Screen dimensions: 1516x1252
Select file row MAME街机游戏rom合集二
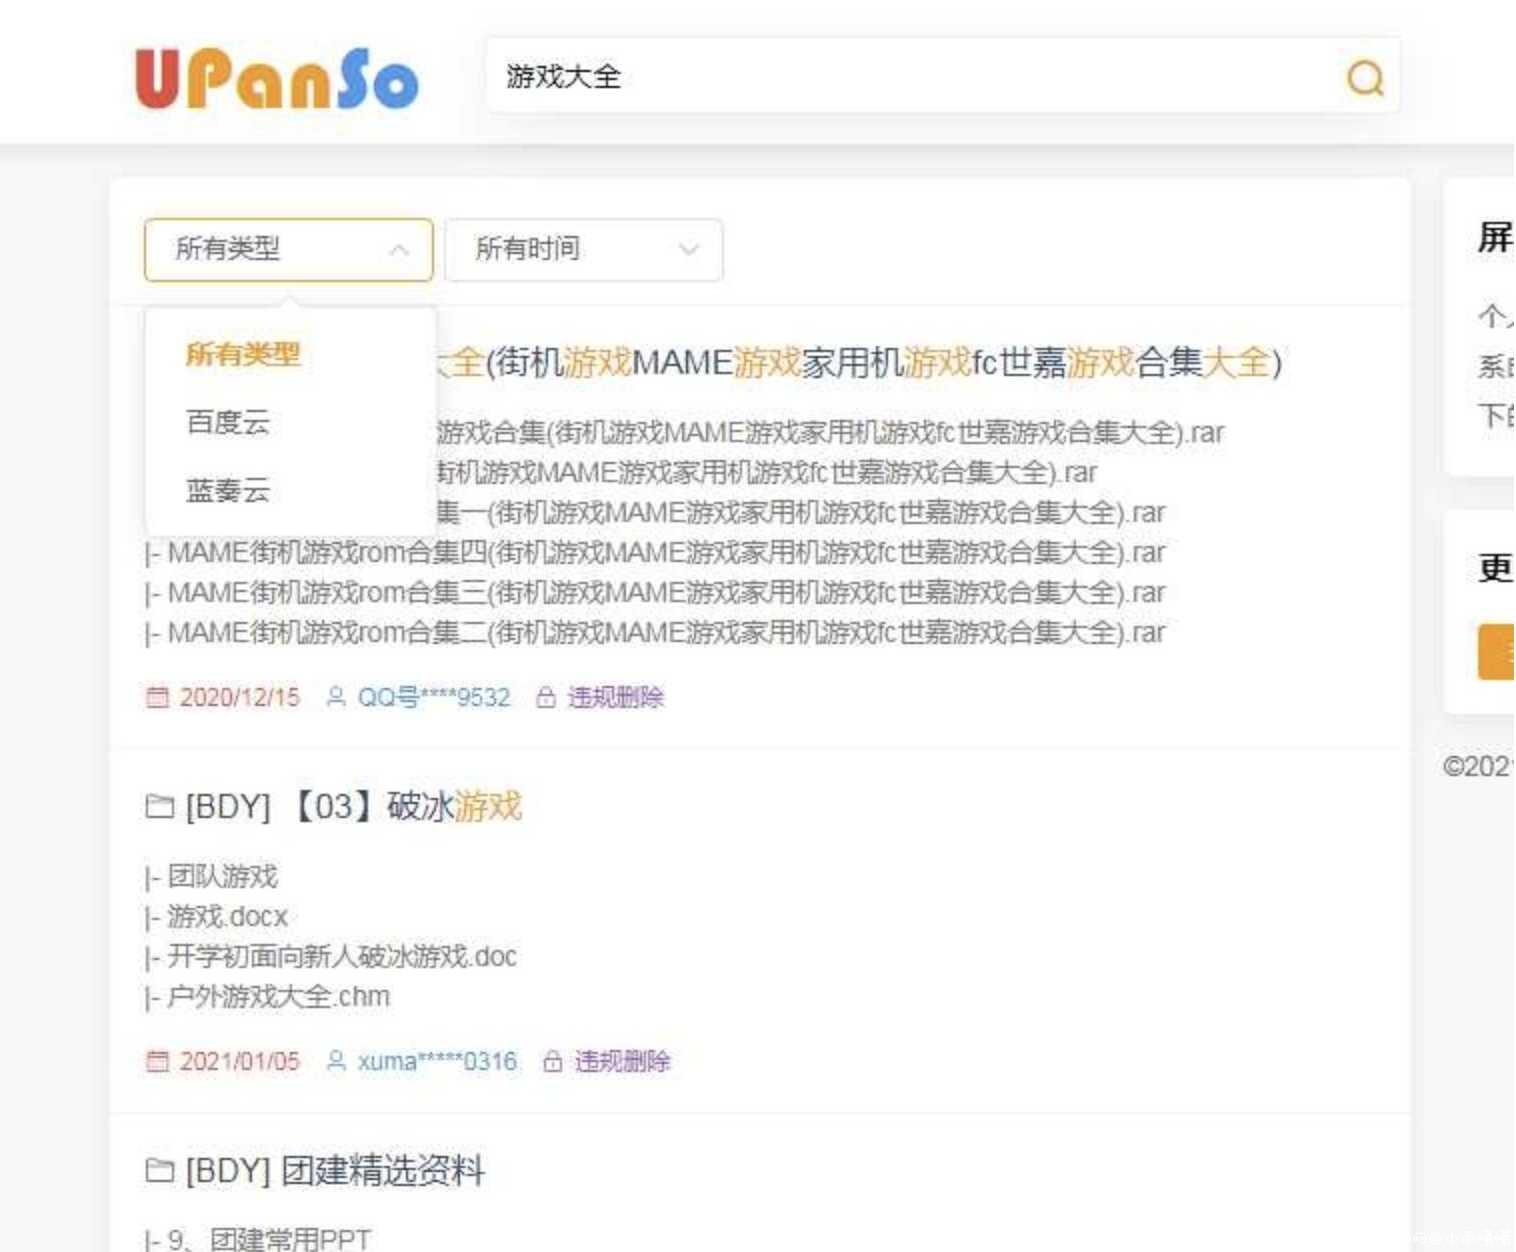point(655,632)
